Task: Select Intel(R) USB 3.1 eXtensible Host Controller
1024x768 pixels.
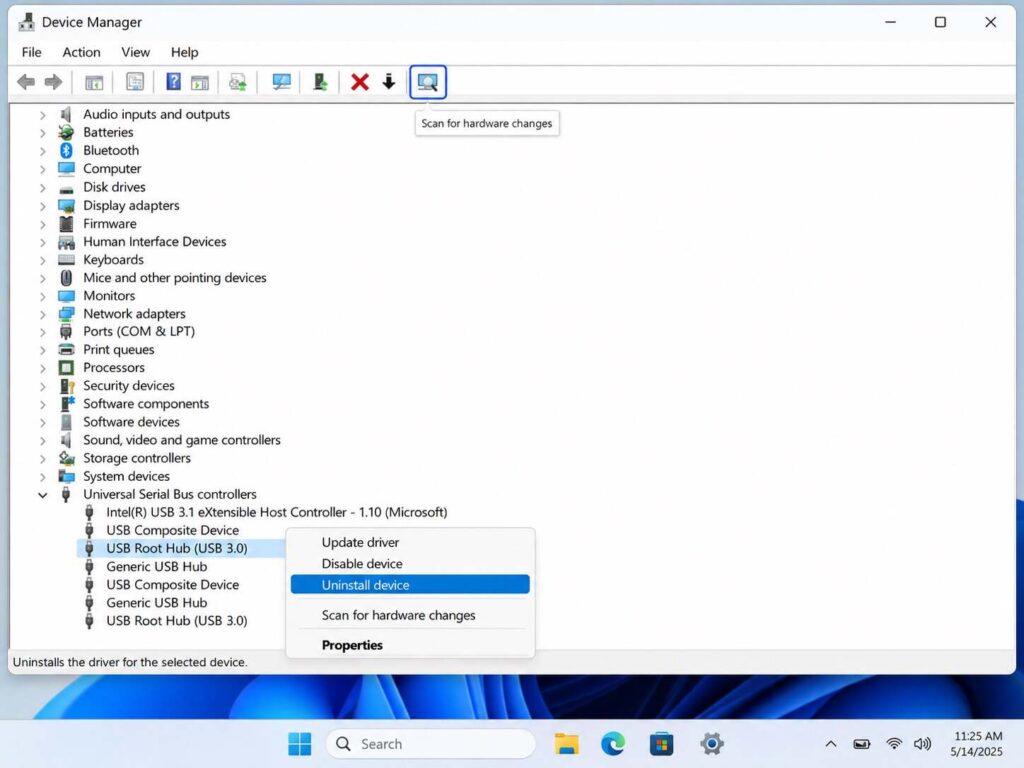Action: 277,512
